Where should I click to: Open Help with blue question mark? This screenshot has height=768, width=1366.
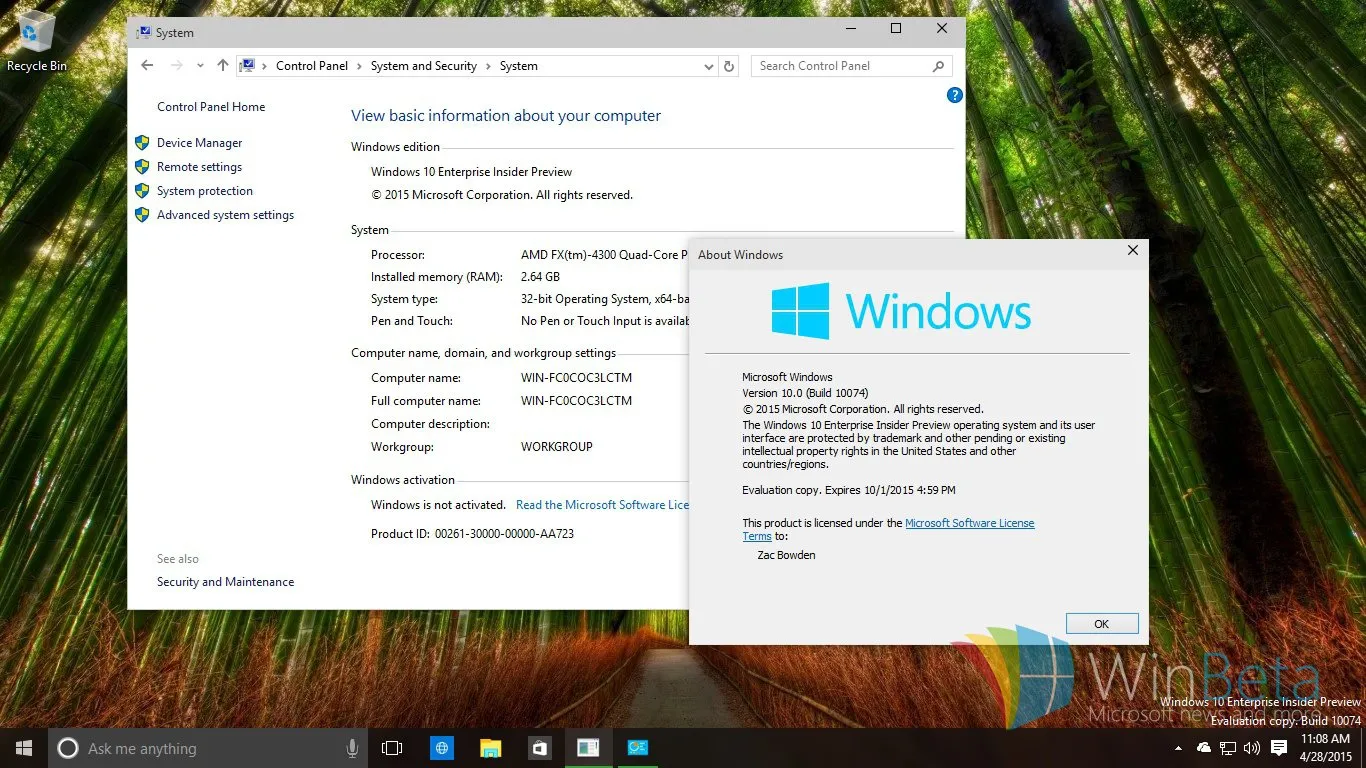(x=955, y=95)
